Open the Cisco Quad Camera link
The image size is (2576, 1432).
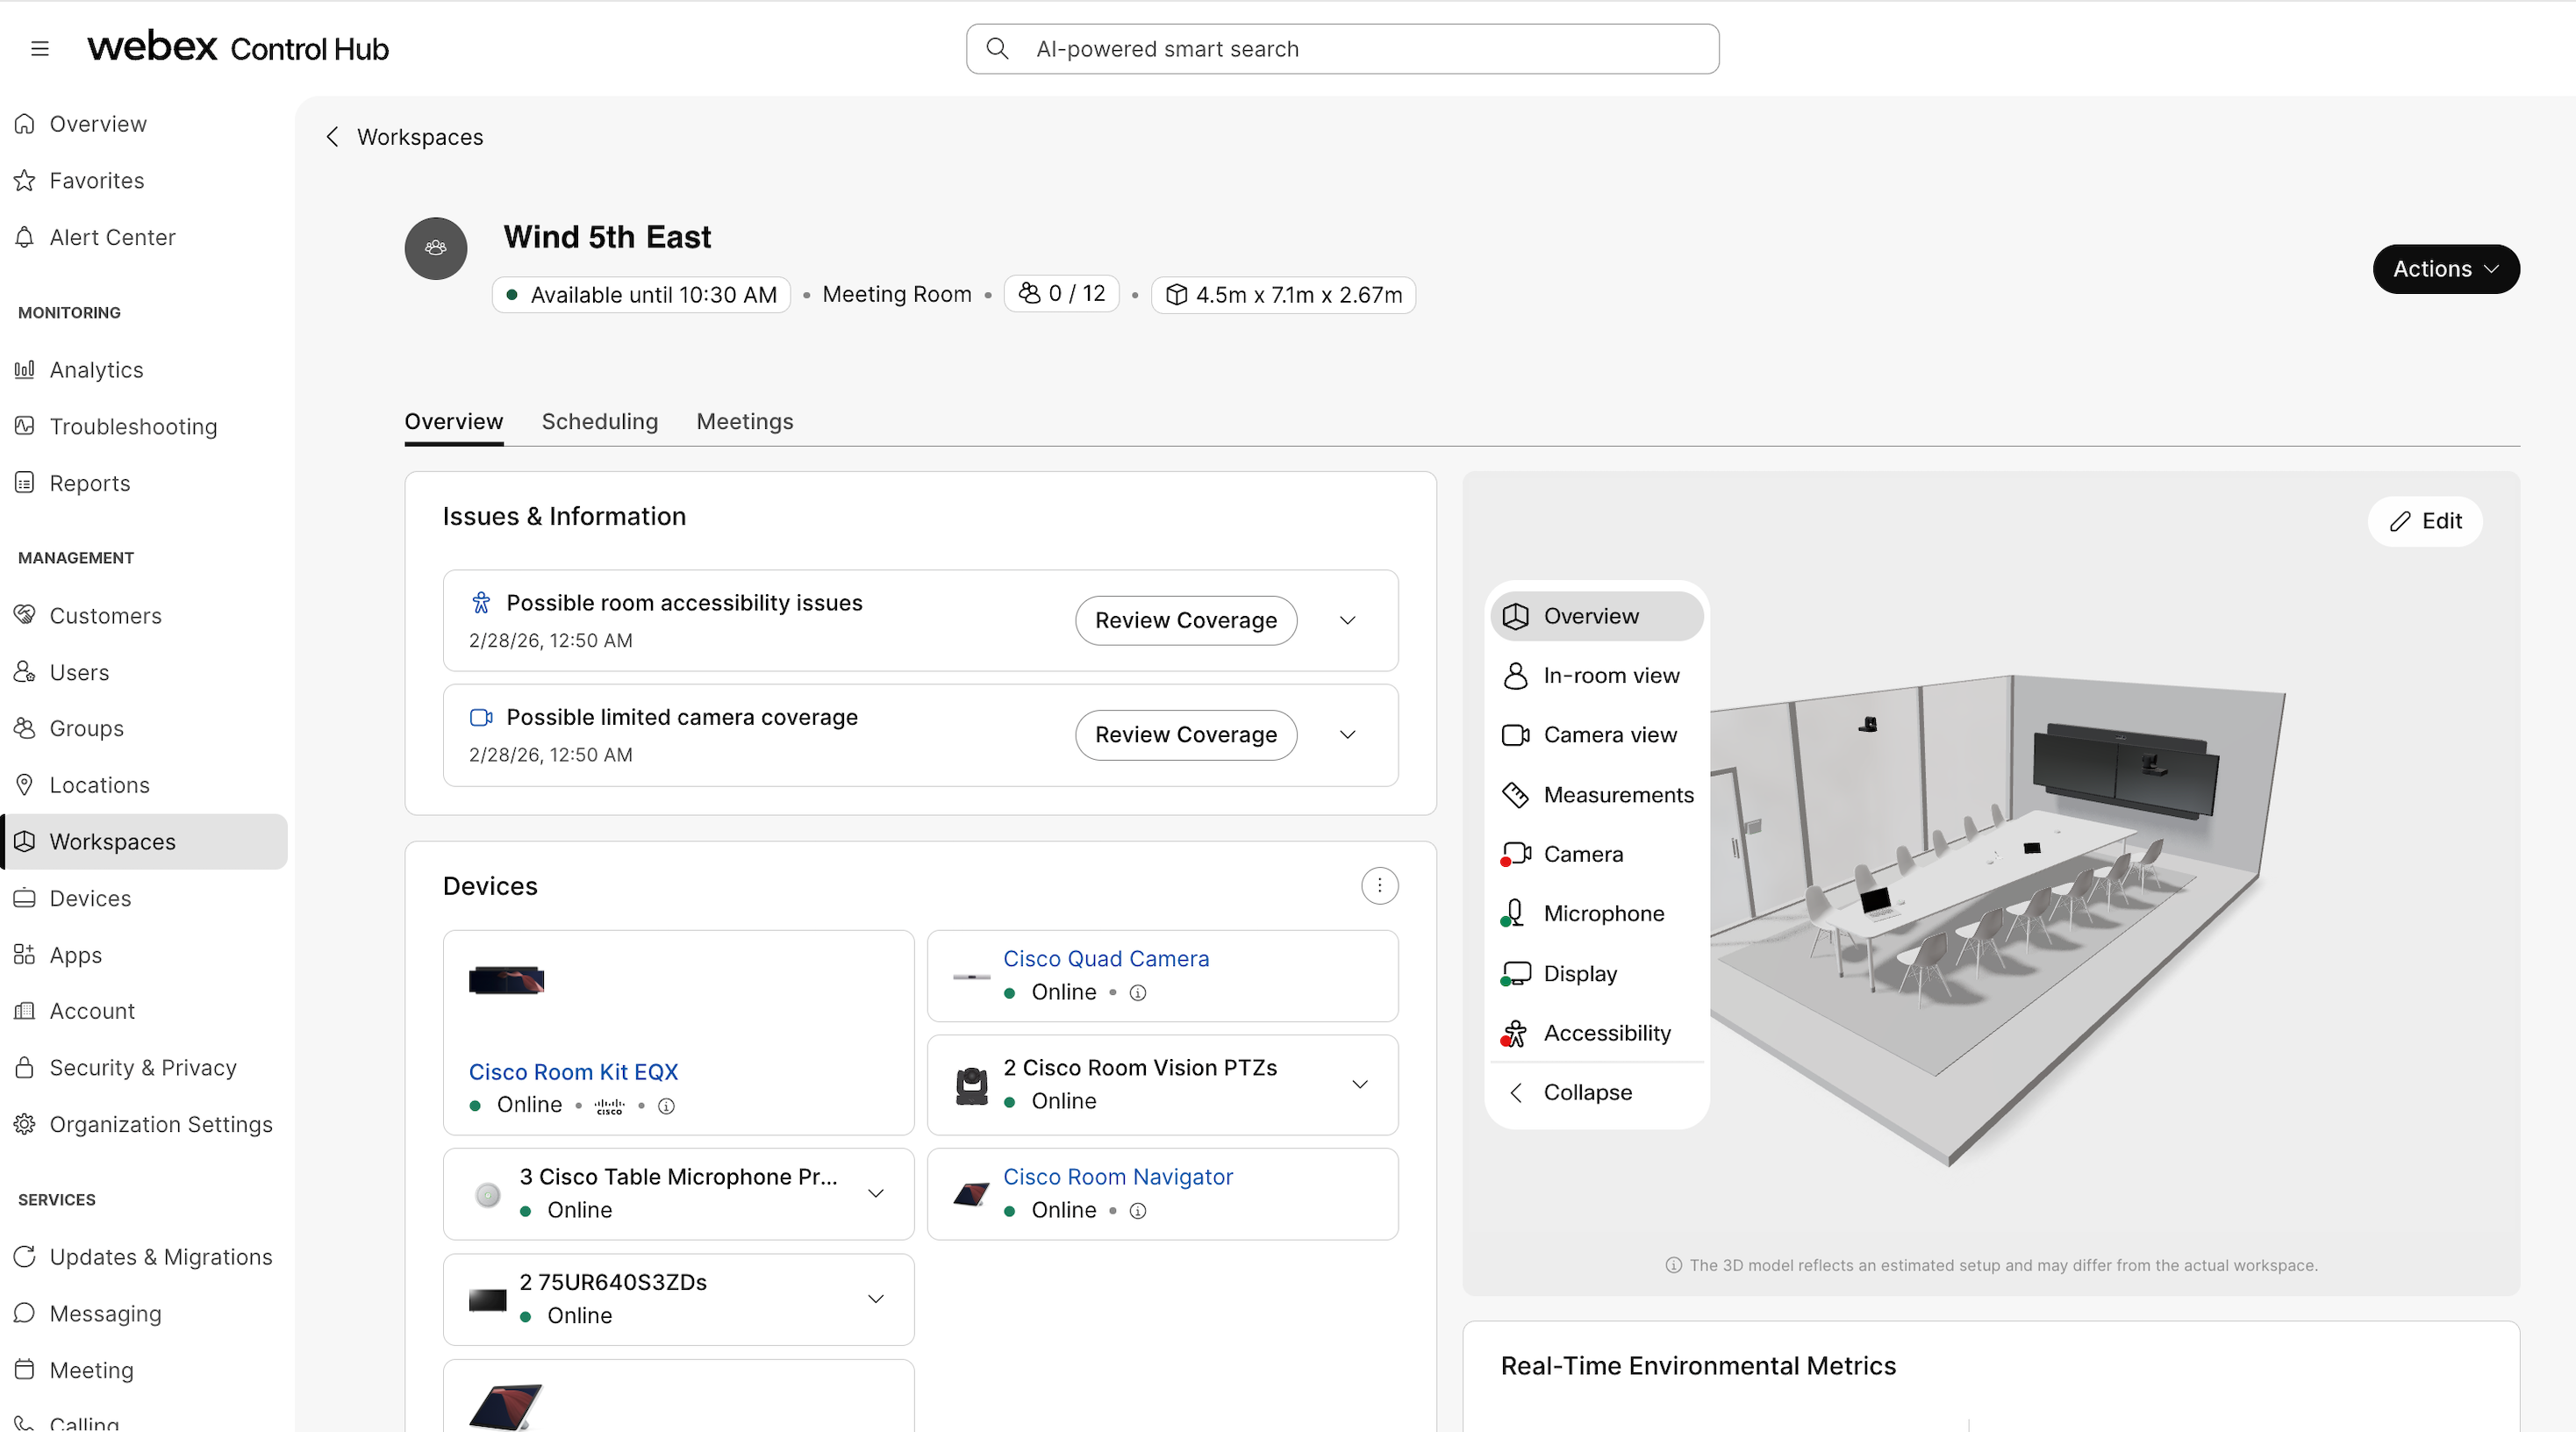click(x=1106, y=958)
